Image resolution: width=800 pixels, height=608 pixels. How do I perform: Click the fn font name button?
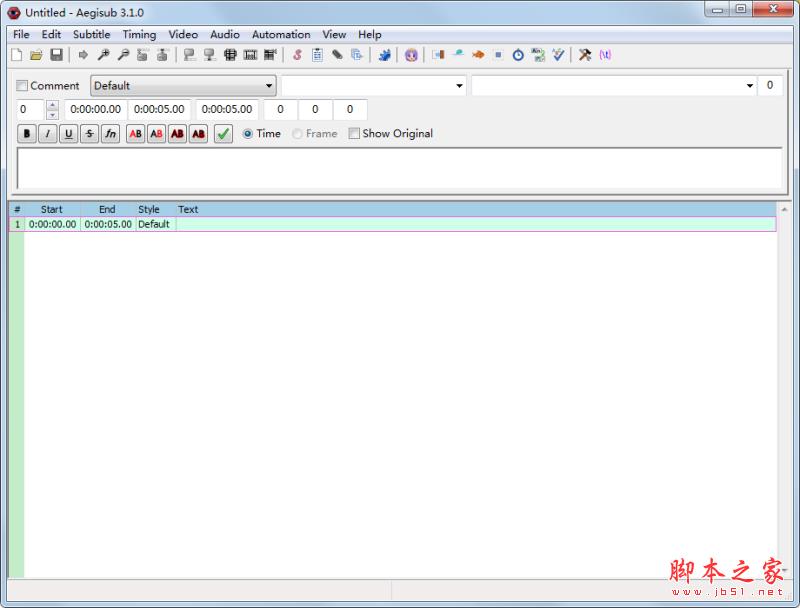[x=110, y=134]
